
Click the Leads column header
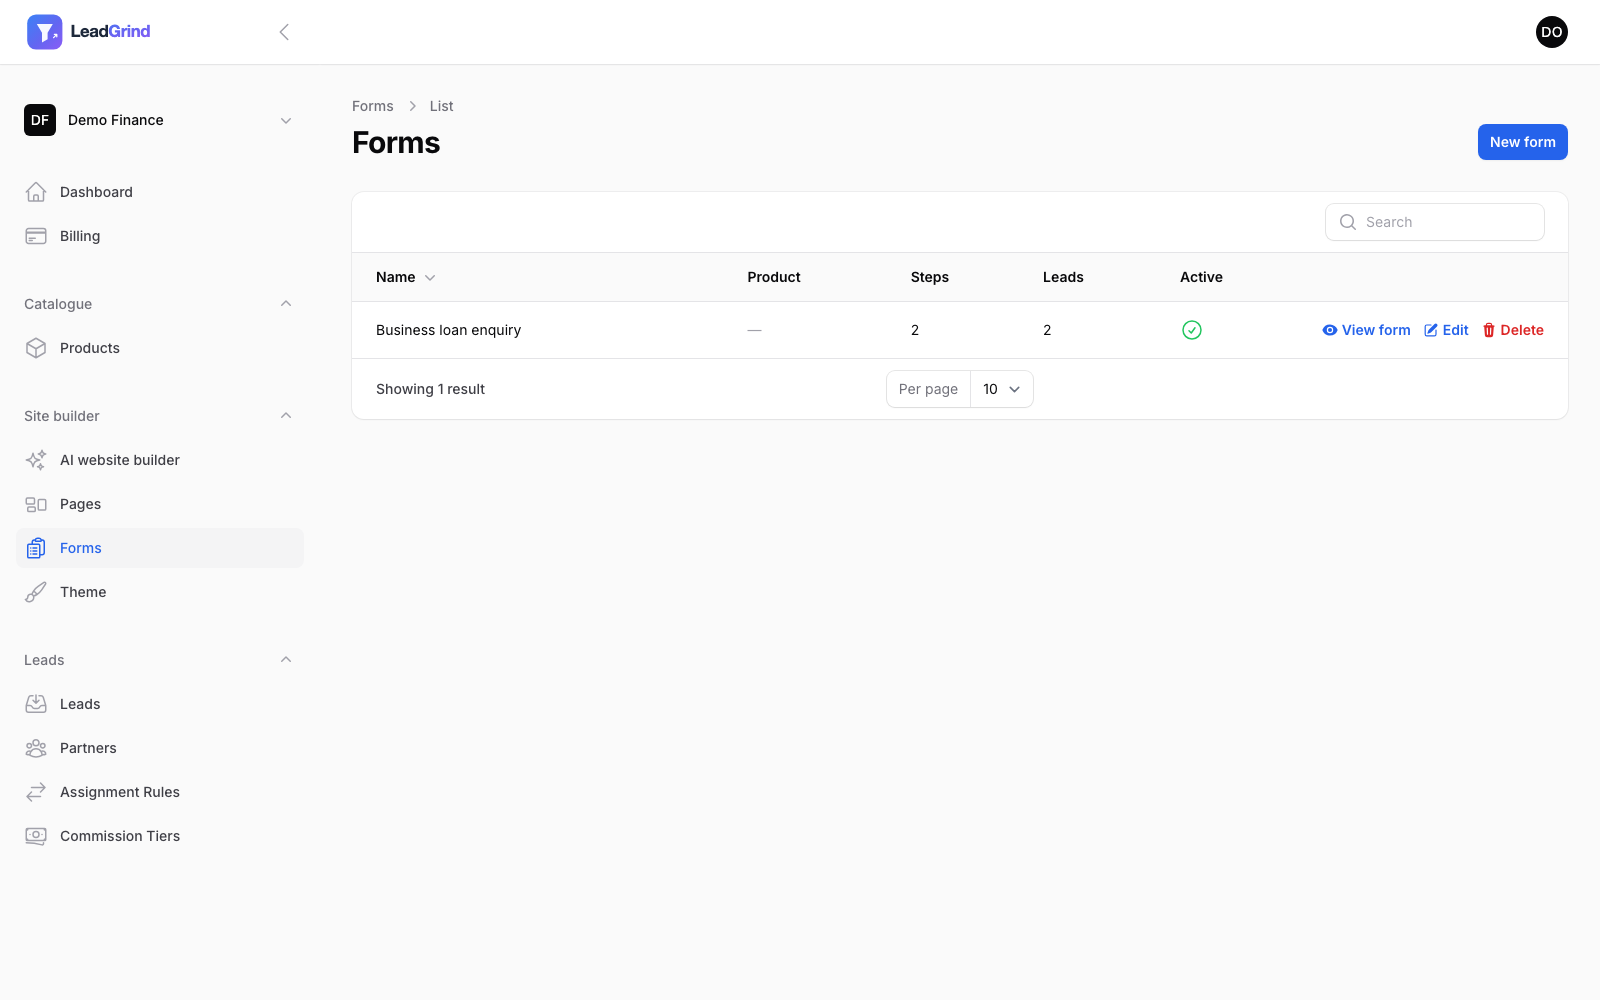pyautogui.click(x=1063, y=277)
